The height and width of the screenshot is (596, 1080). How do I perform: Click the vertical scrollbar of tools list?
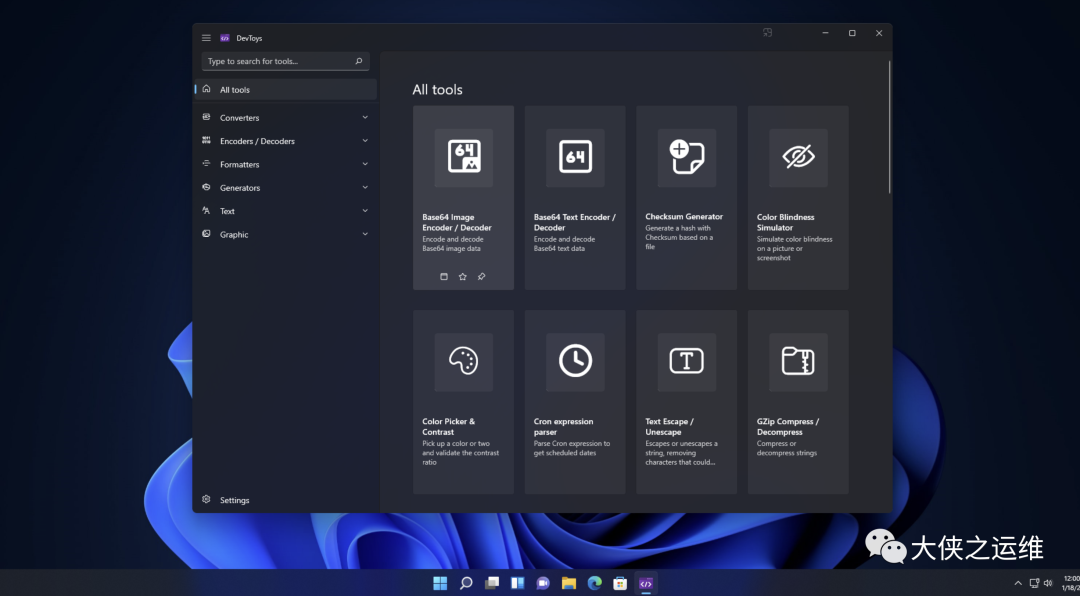coord(889,127)
